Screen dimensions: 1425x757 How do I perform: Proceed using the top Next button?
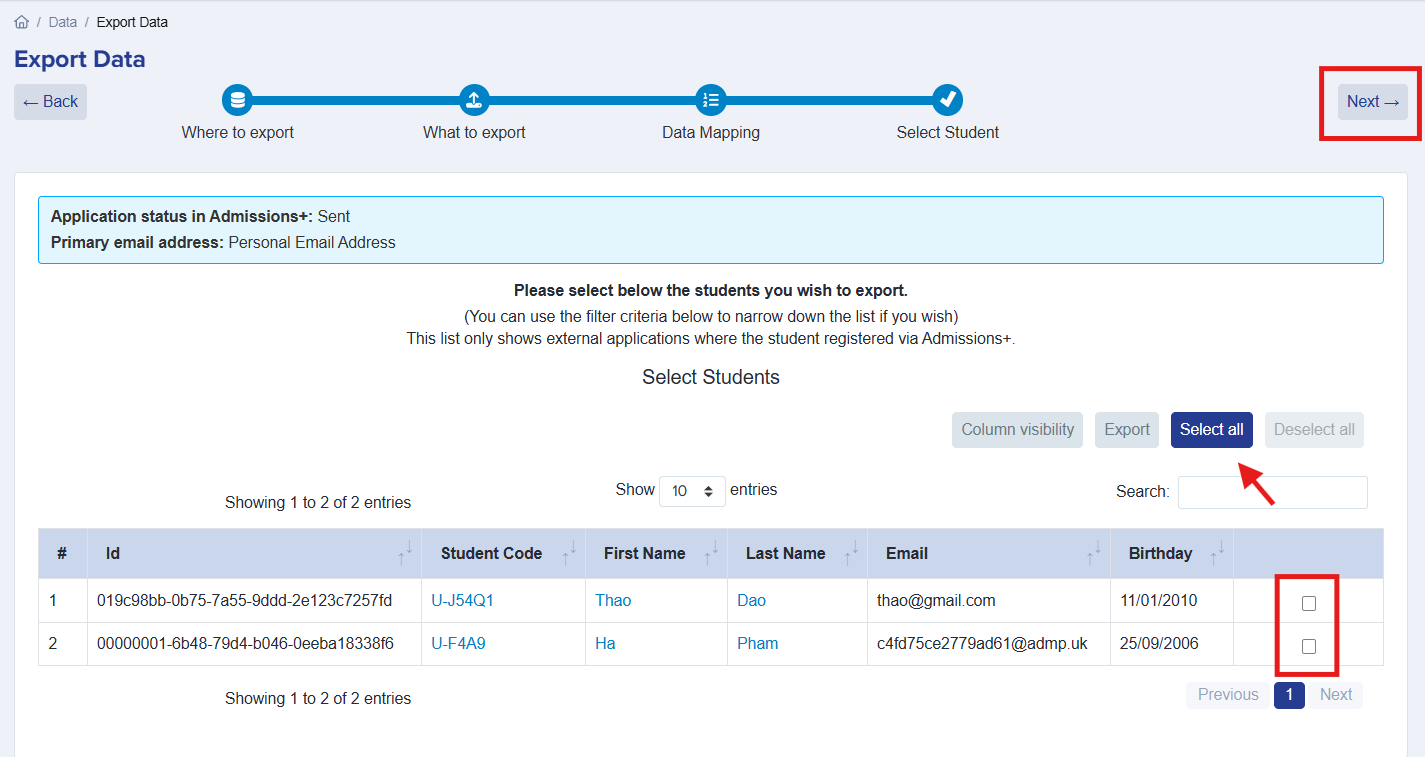(x=1373, y=102)
